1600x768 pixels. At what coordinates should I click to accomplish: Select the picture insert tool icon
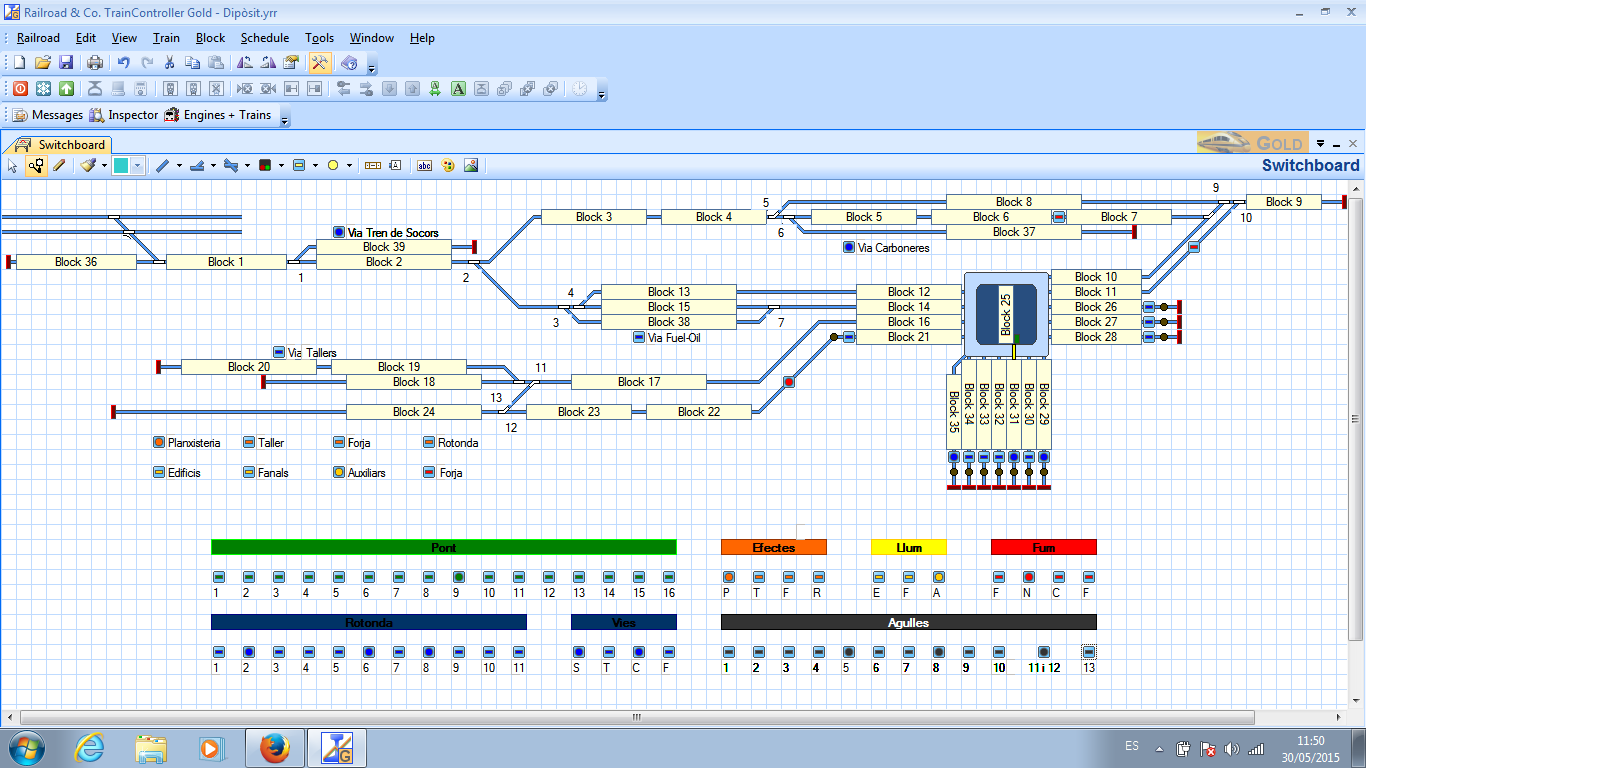[471, 166]
